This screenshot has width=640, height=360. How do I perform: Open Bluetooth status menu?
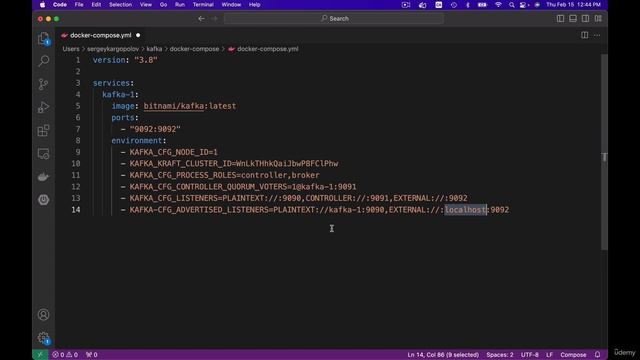coord(468,4)
